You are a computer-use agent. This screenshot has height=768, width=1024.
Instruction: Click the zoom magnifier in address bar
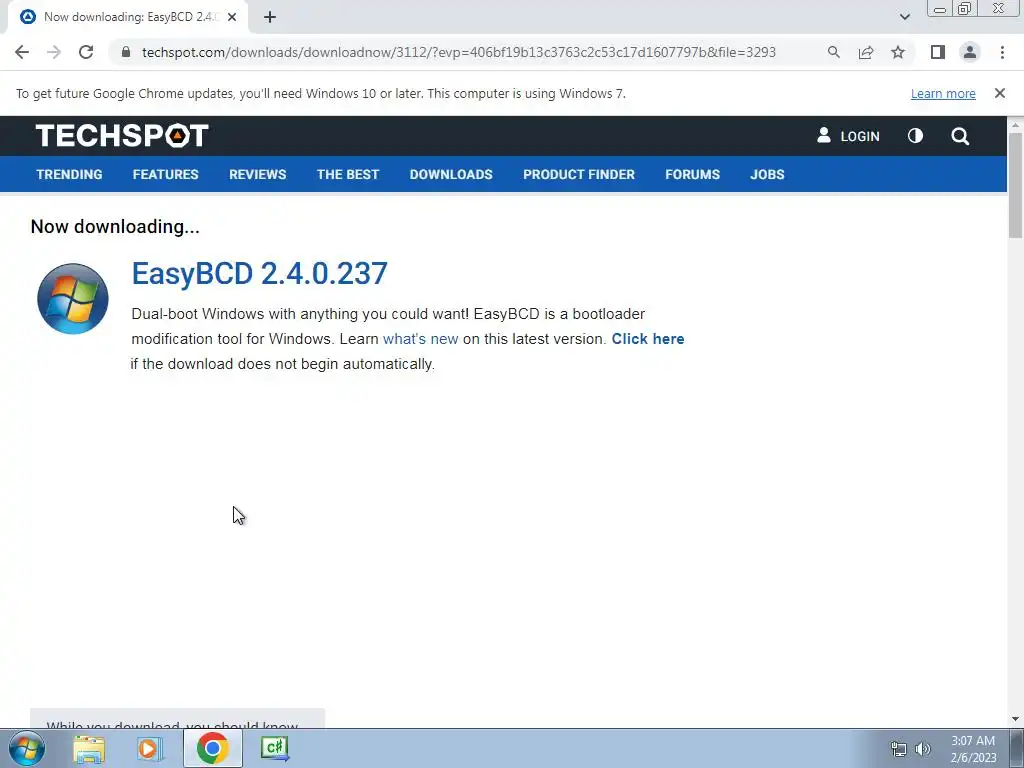coord(833,52)
